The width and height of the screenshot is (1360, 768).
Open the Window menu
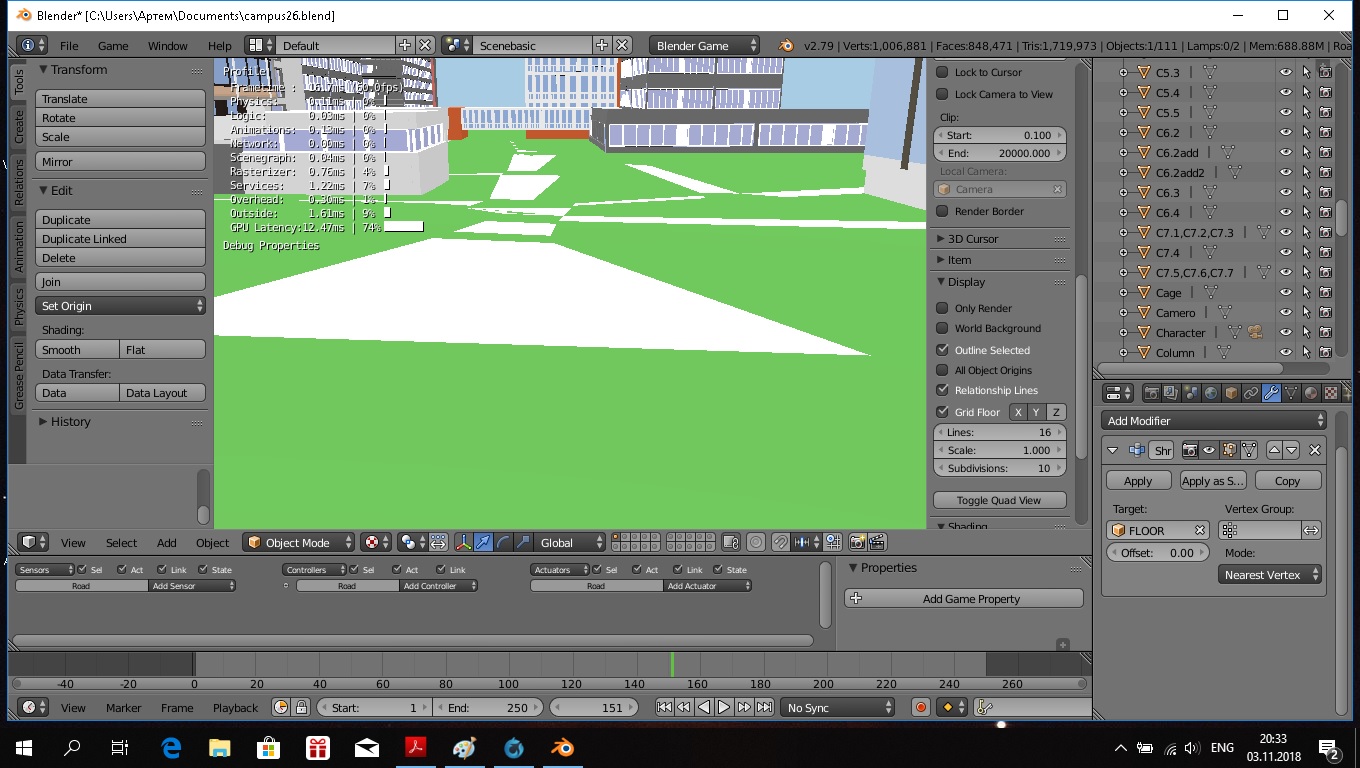pos(168,46)
